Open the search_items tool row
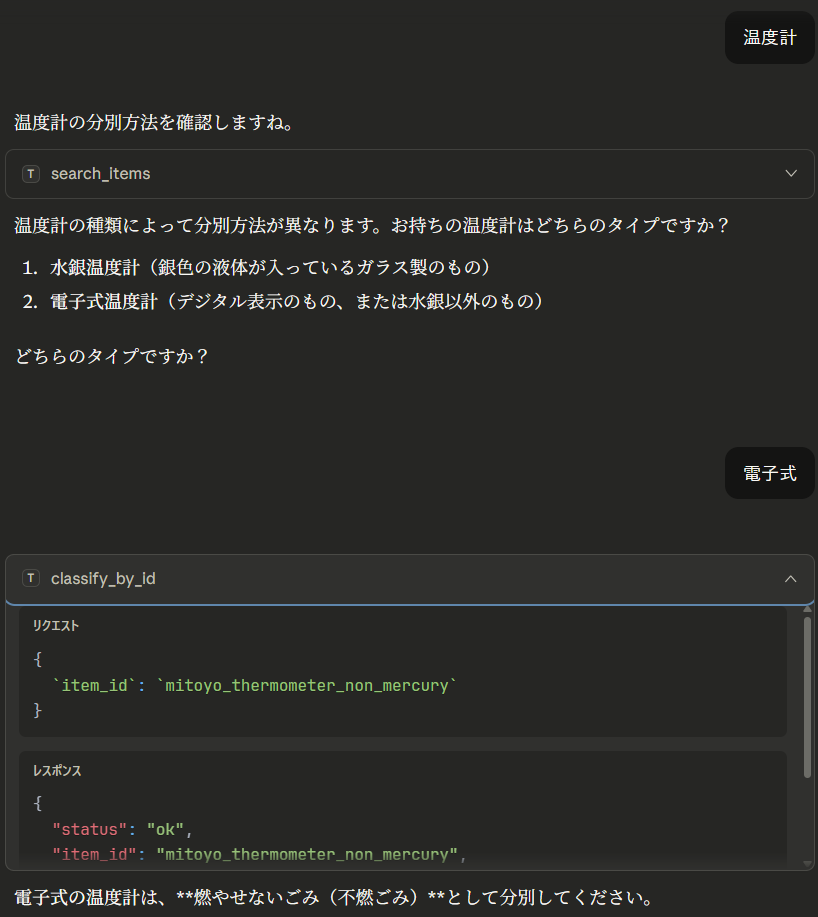This screenshot has height=917, width=818. coord(409,174)
